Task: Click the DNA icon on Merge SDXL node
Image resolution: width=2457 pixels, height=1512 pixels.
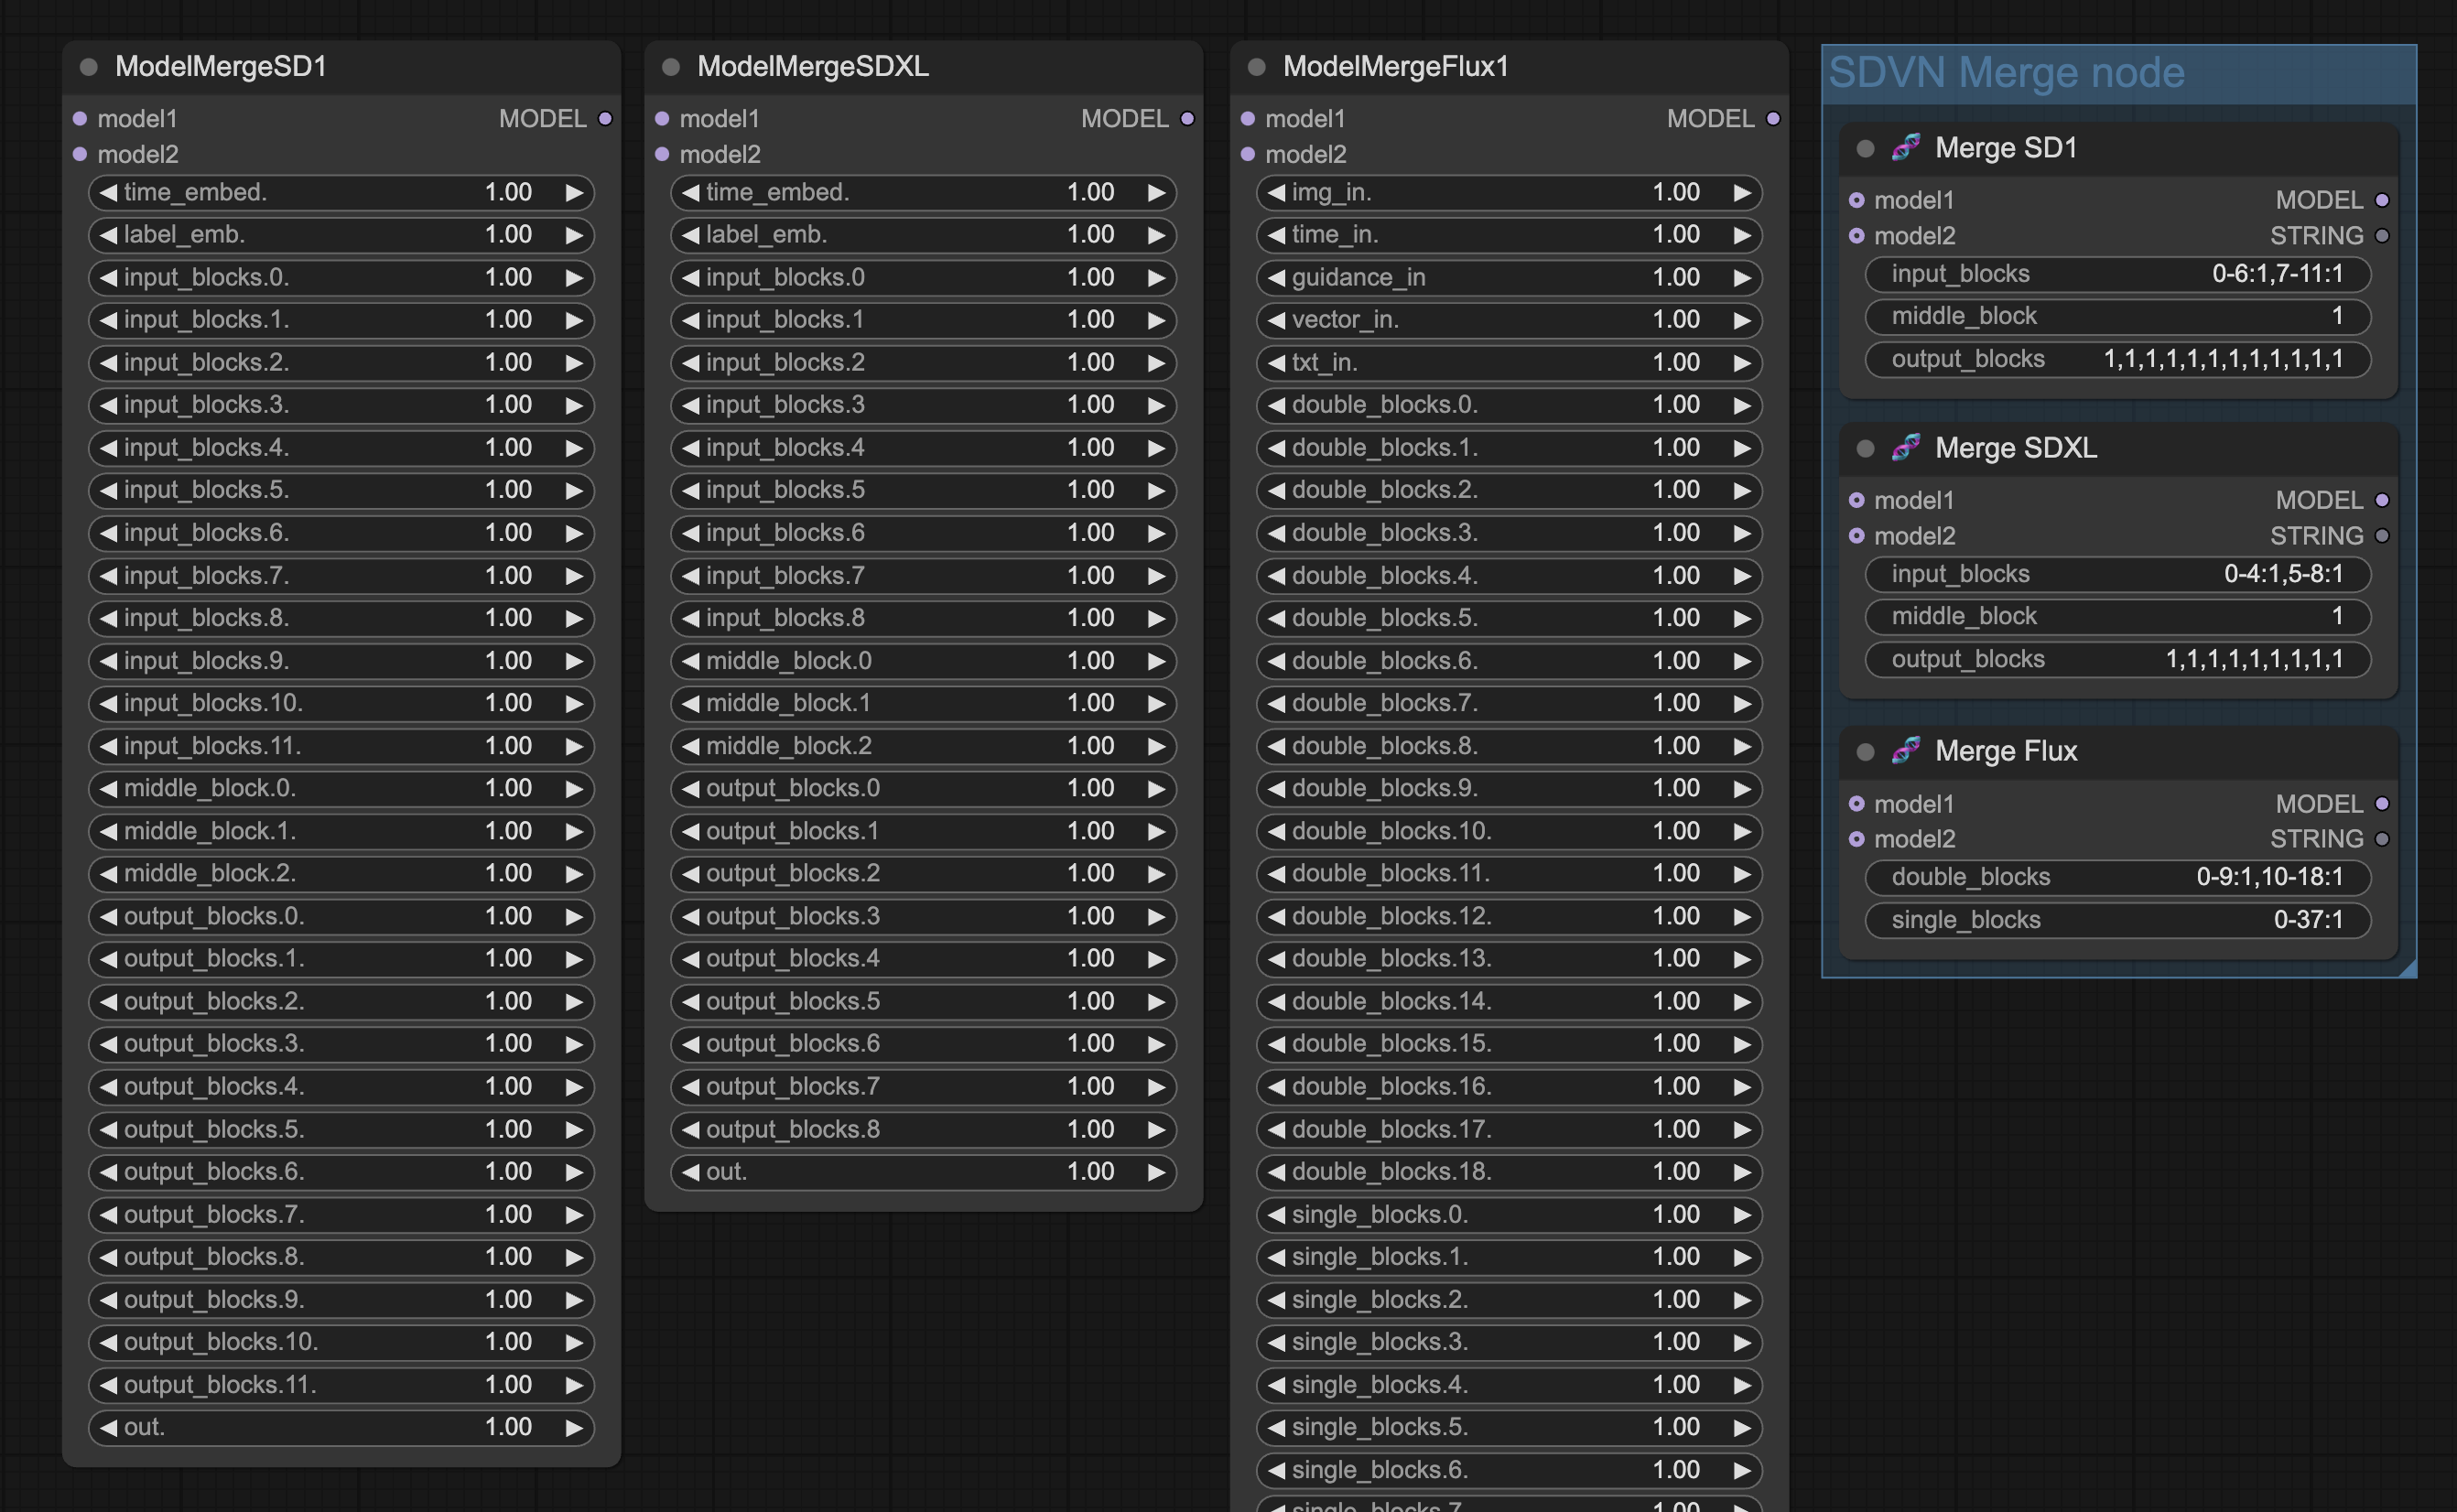Action: click(1905, 448)
